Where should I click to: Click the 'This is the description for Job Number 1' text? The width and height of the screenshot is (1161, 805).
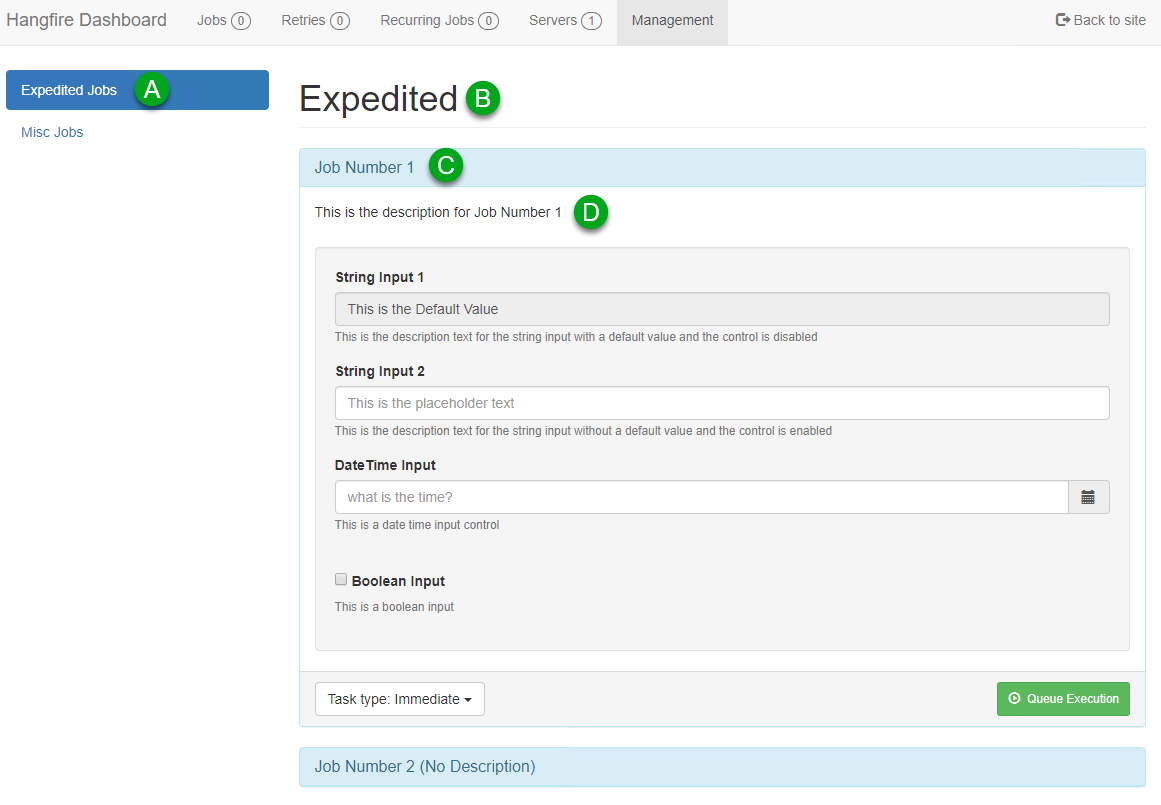438,213
